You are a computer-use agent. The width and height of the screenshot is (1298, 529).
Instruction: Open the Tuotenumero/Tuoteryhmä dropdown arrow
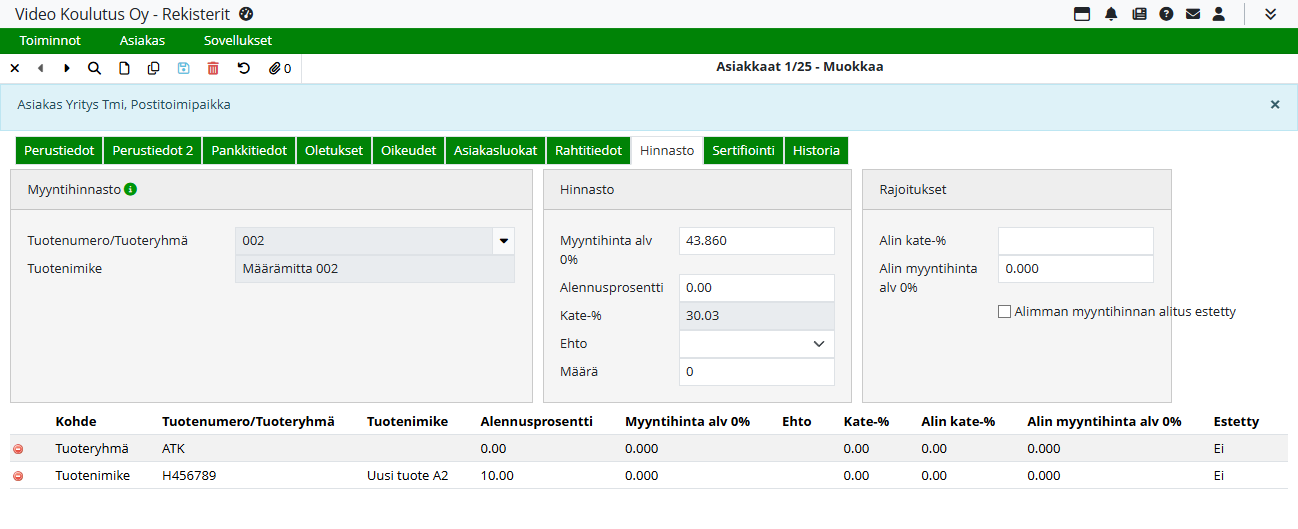pyautogui.click(x=503, y=241)
